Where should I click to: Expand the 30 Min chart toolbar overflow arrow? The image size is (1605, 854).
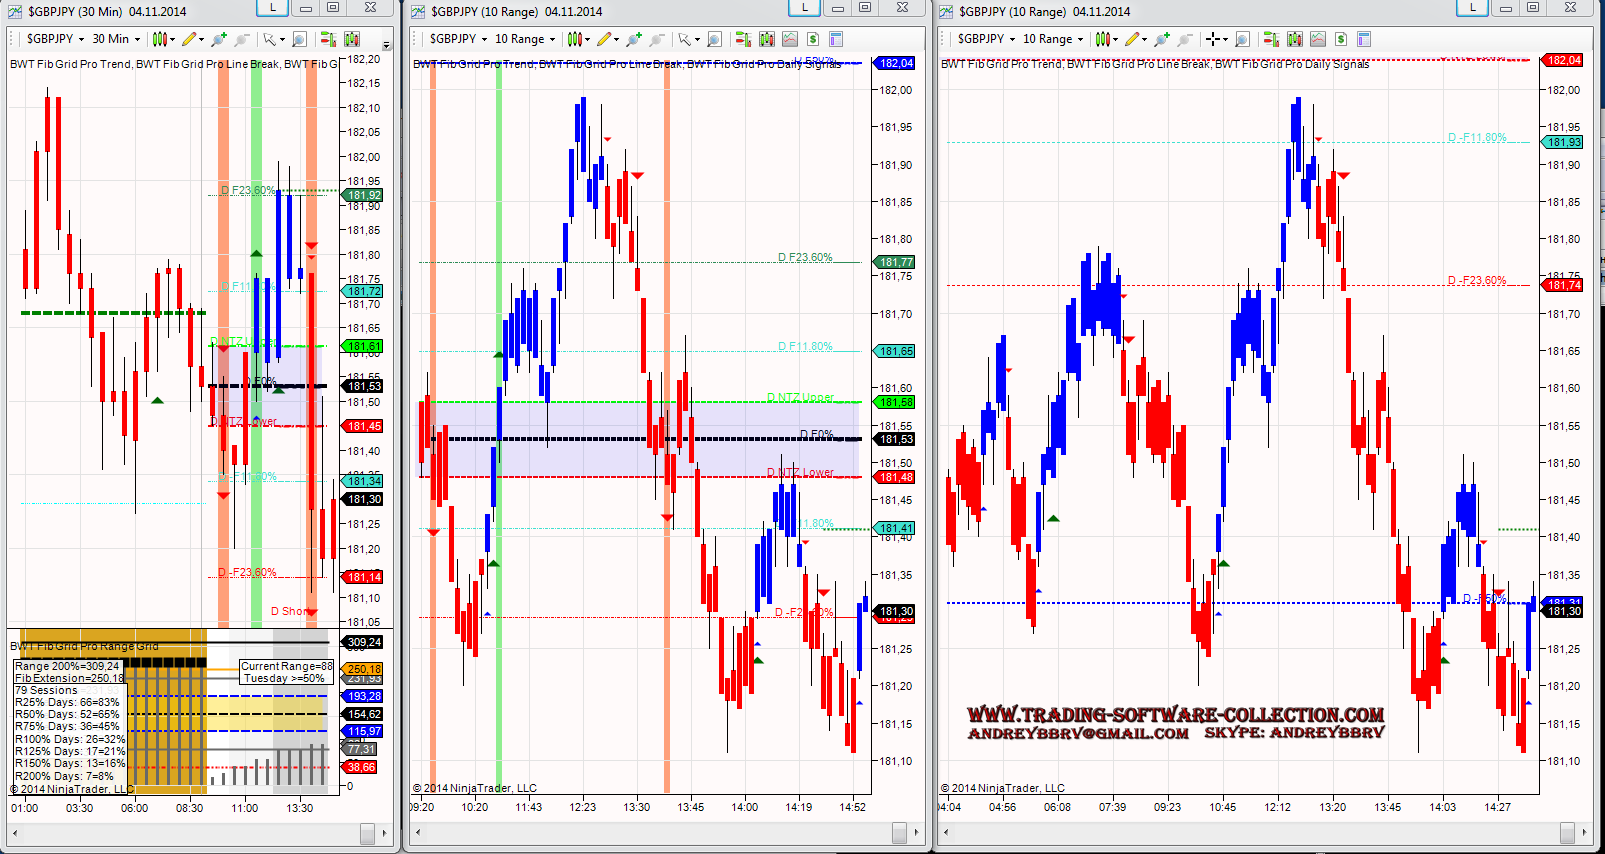(x=387, y=45)
